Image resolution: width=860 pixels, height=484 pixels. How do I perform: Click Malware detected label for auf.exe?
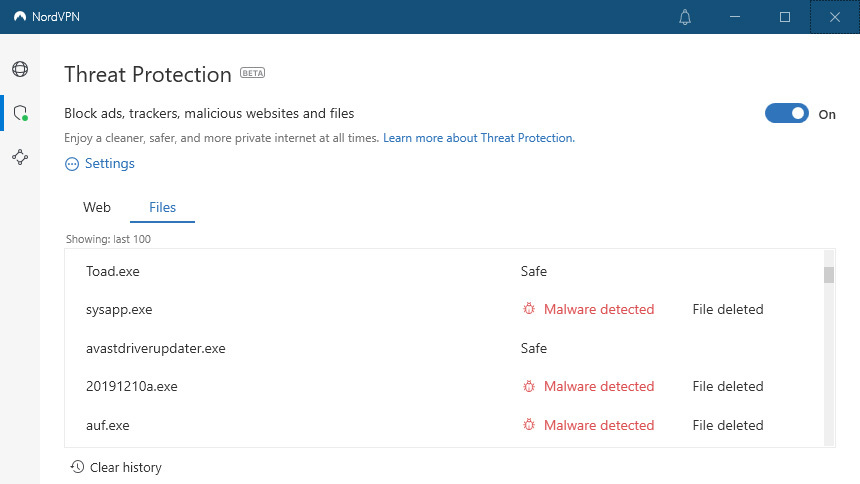(599, 425)
